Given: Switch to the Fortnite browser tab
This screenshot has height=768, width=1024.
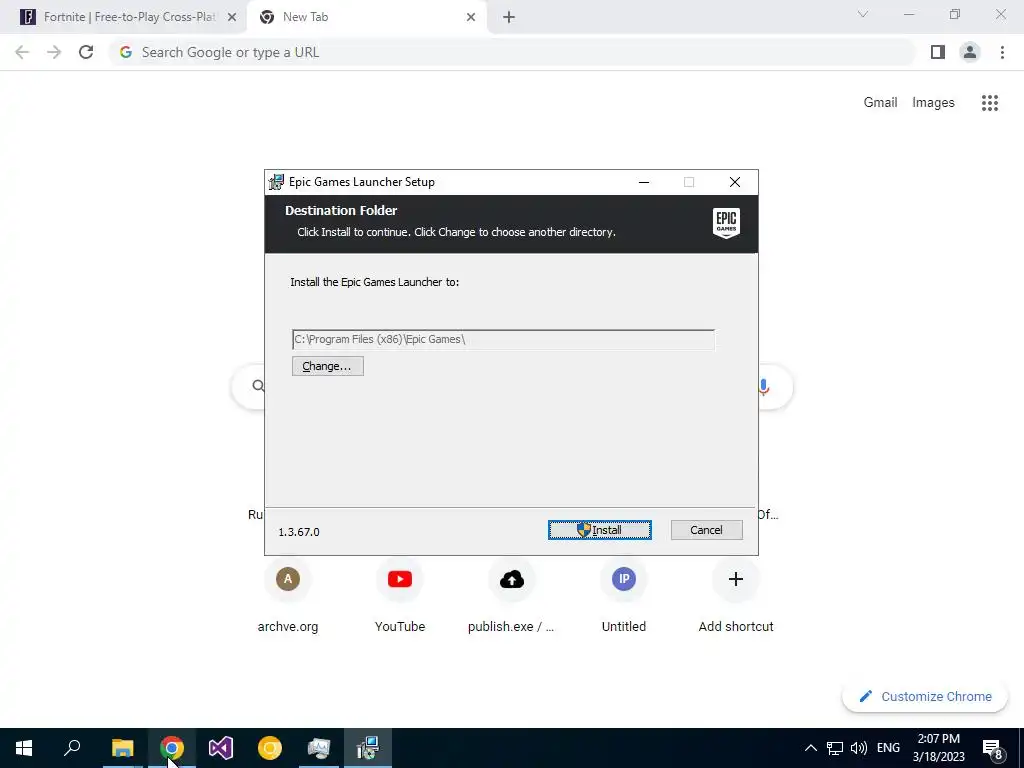Looking at the screenshot, I should tap(124, 17).
